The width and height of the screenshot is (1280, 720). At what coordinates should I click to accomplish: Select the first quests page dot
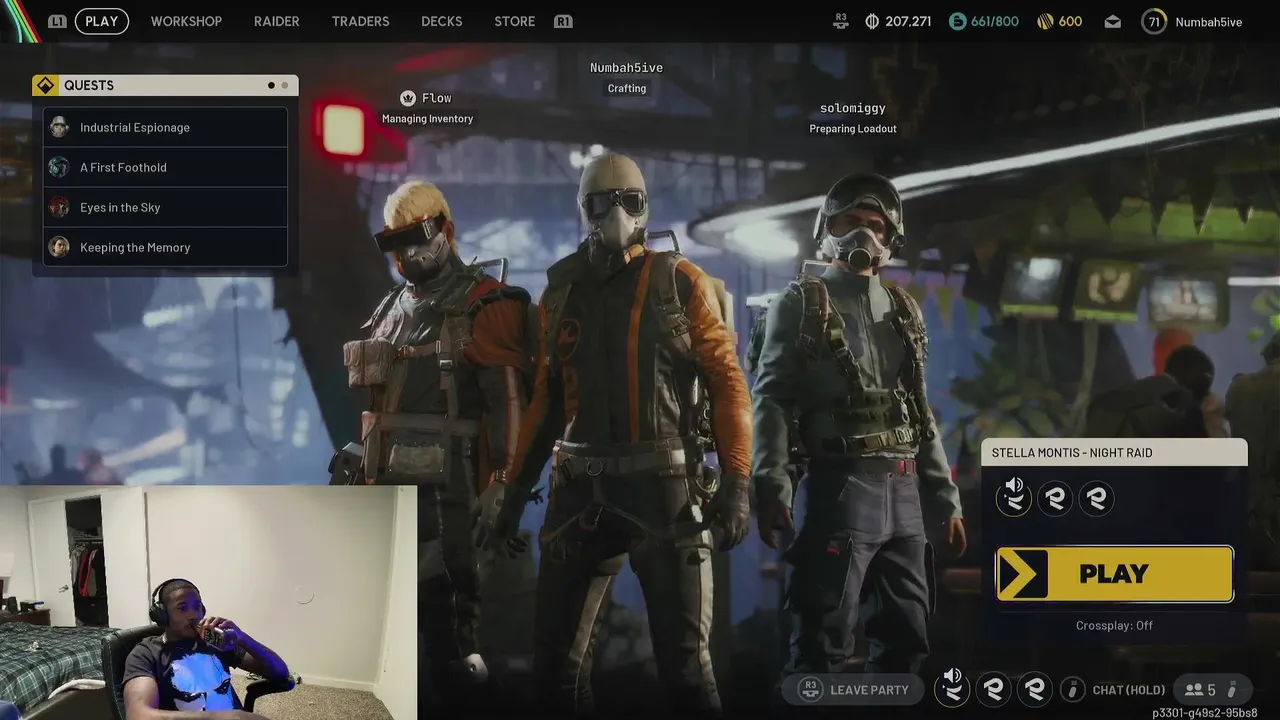point(271,85)
